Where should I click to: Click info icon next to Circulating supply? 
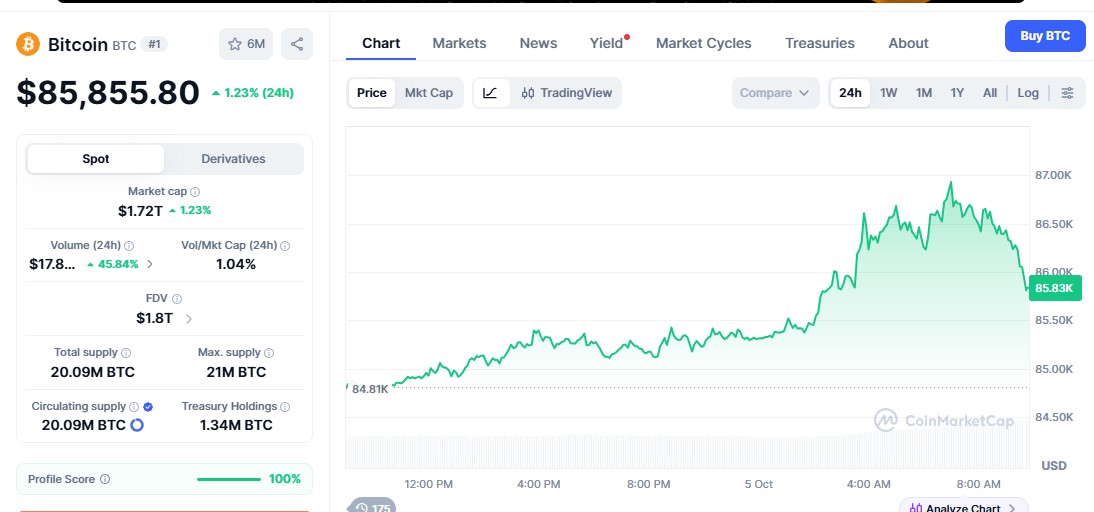pyautogui.click(x=133, y=406)
